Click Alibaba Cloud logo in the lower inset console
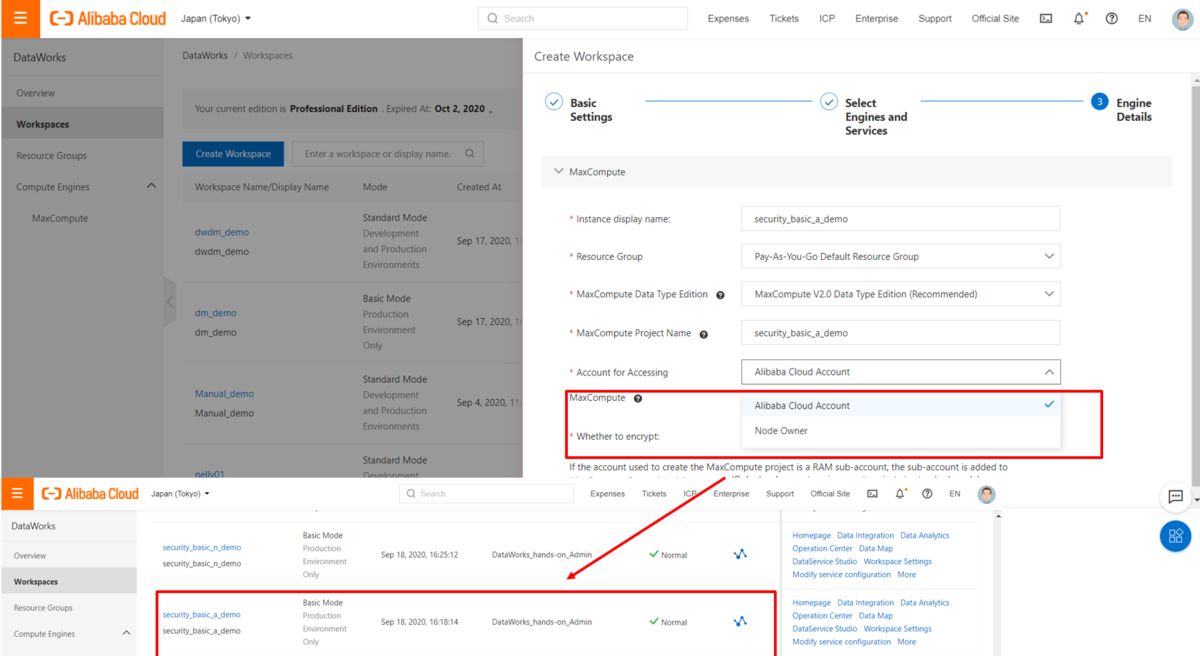This screenshot has width=1200, height=656. pyautogui.click(x=90, y=494)
